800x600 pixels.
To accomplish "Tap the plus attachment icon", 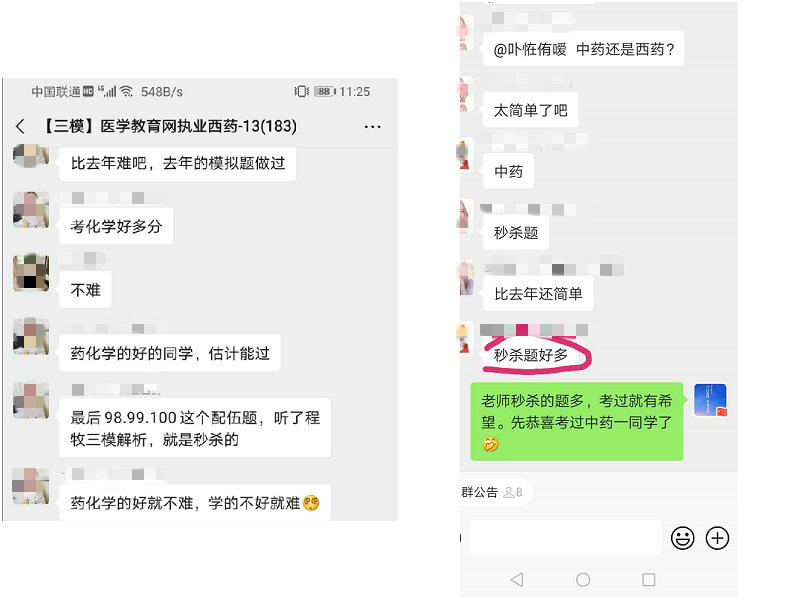I will [717, 538].
